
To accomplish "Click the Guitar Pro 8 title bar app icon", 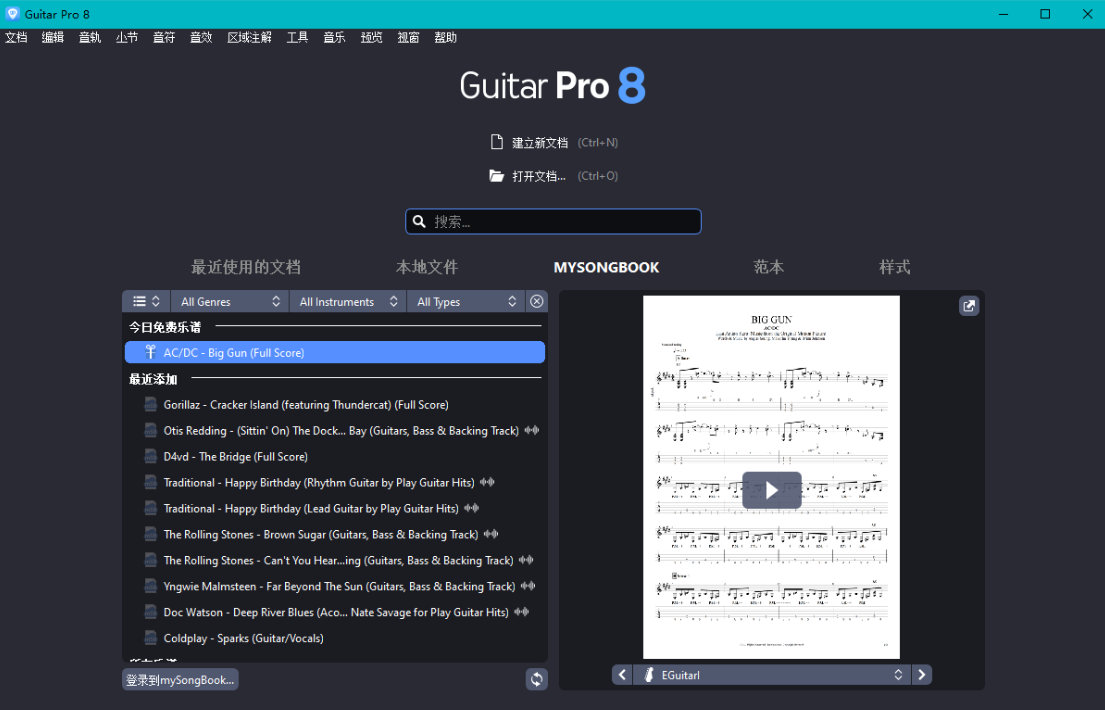I will 13,14.
